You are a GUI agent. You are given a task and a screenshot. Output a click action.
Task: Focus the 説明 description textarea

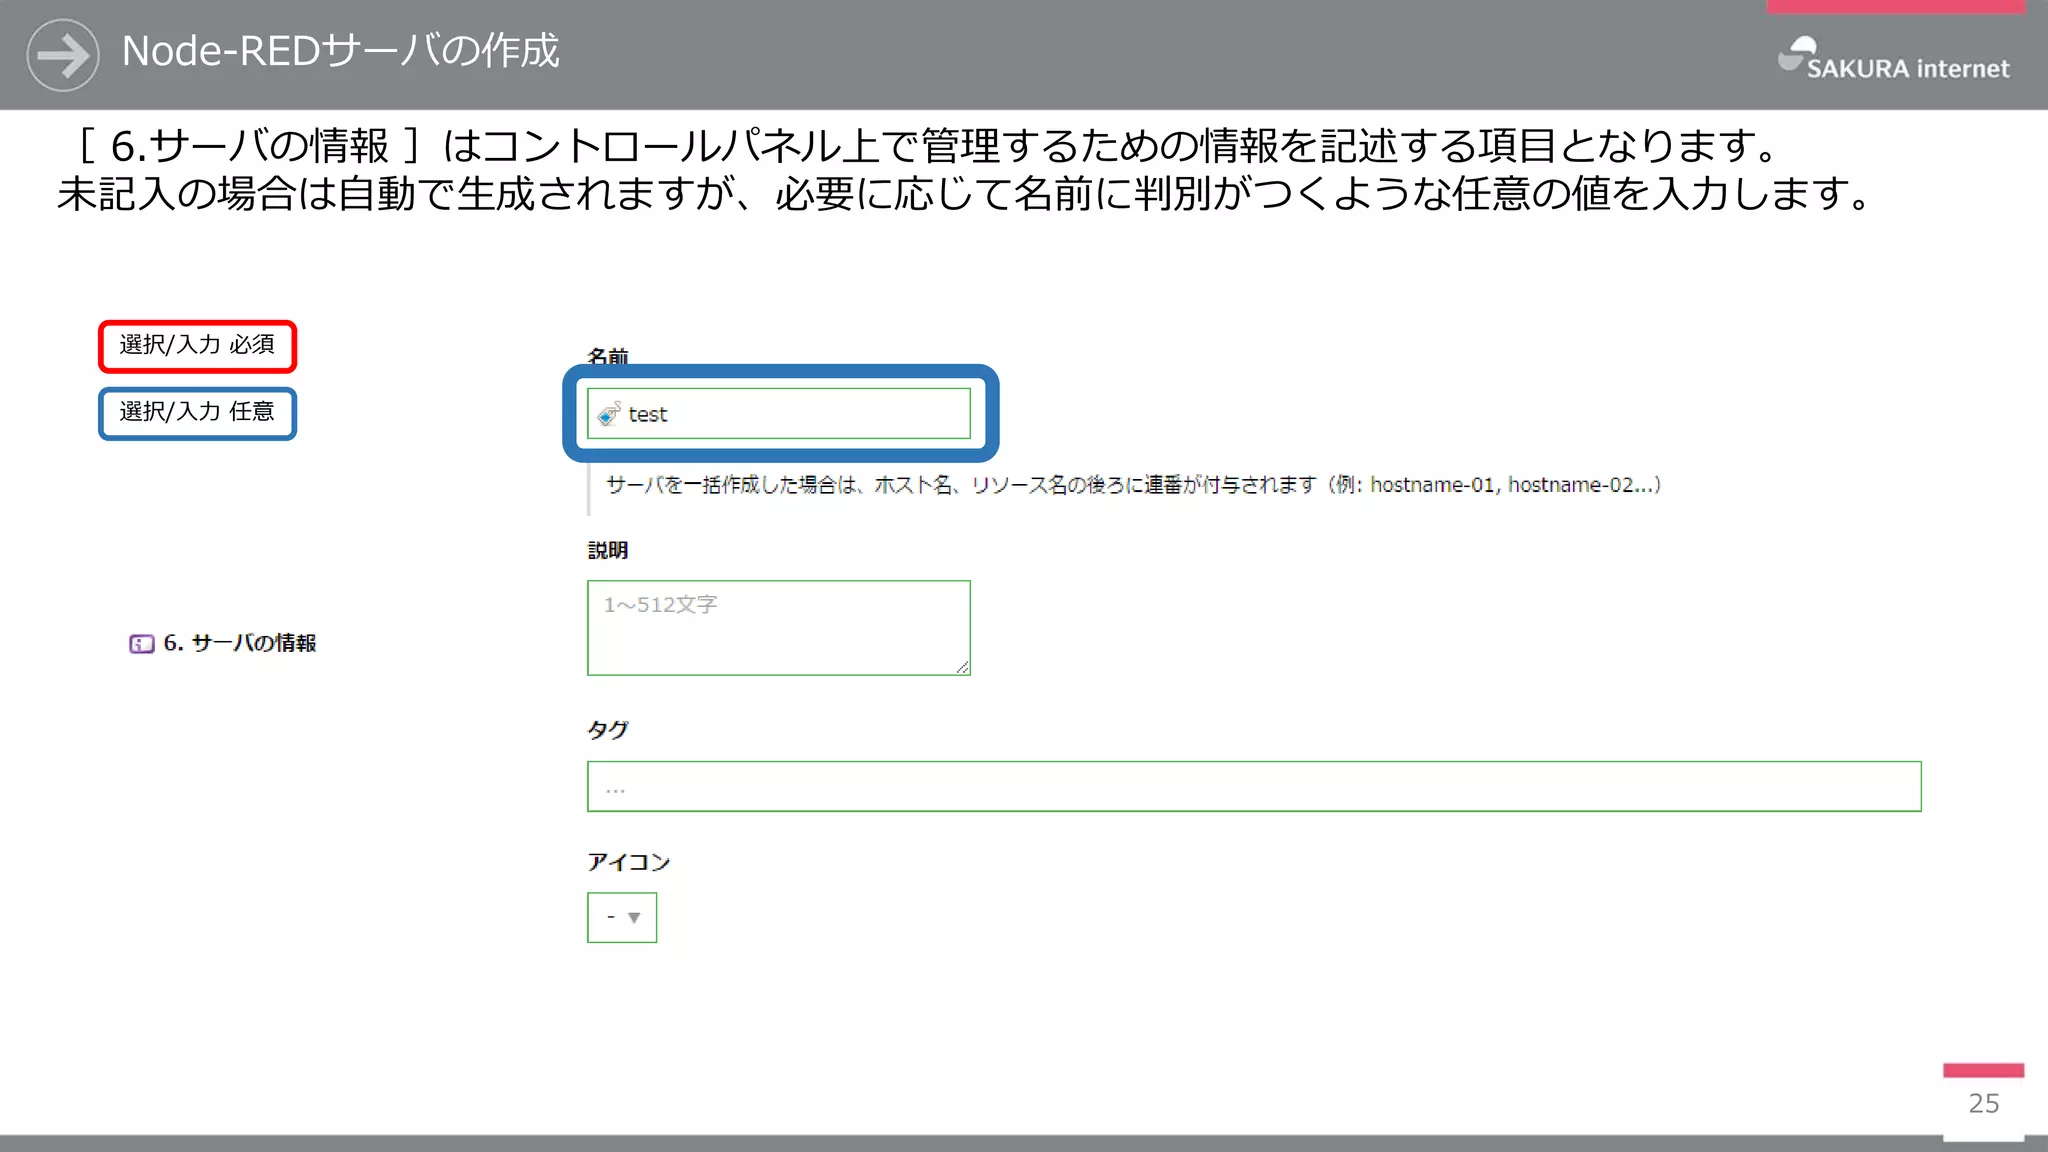point(778,628)
